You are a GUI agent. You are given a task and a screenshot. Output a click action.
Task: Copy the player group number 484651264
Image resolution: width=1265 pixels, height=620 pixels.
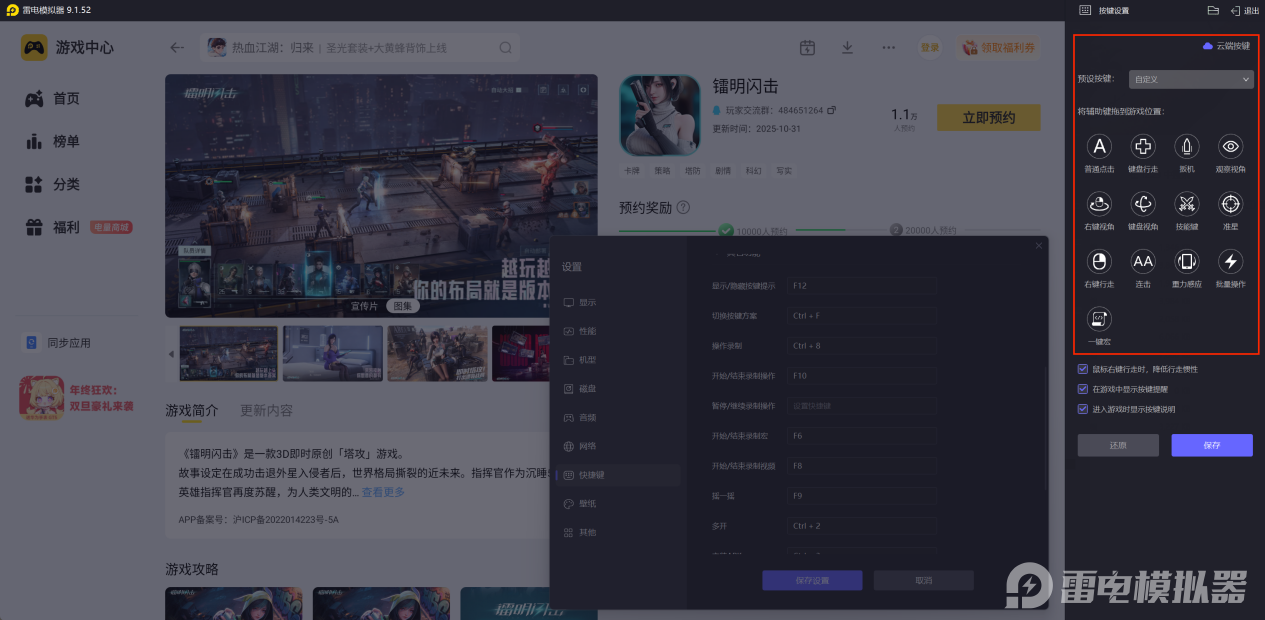click(x=830, y=110)
